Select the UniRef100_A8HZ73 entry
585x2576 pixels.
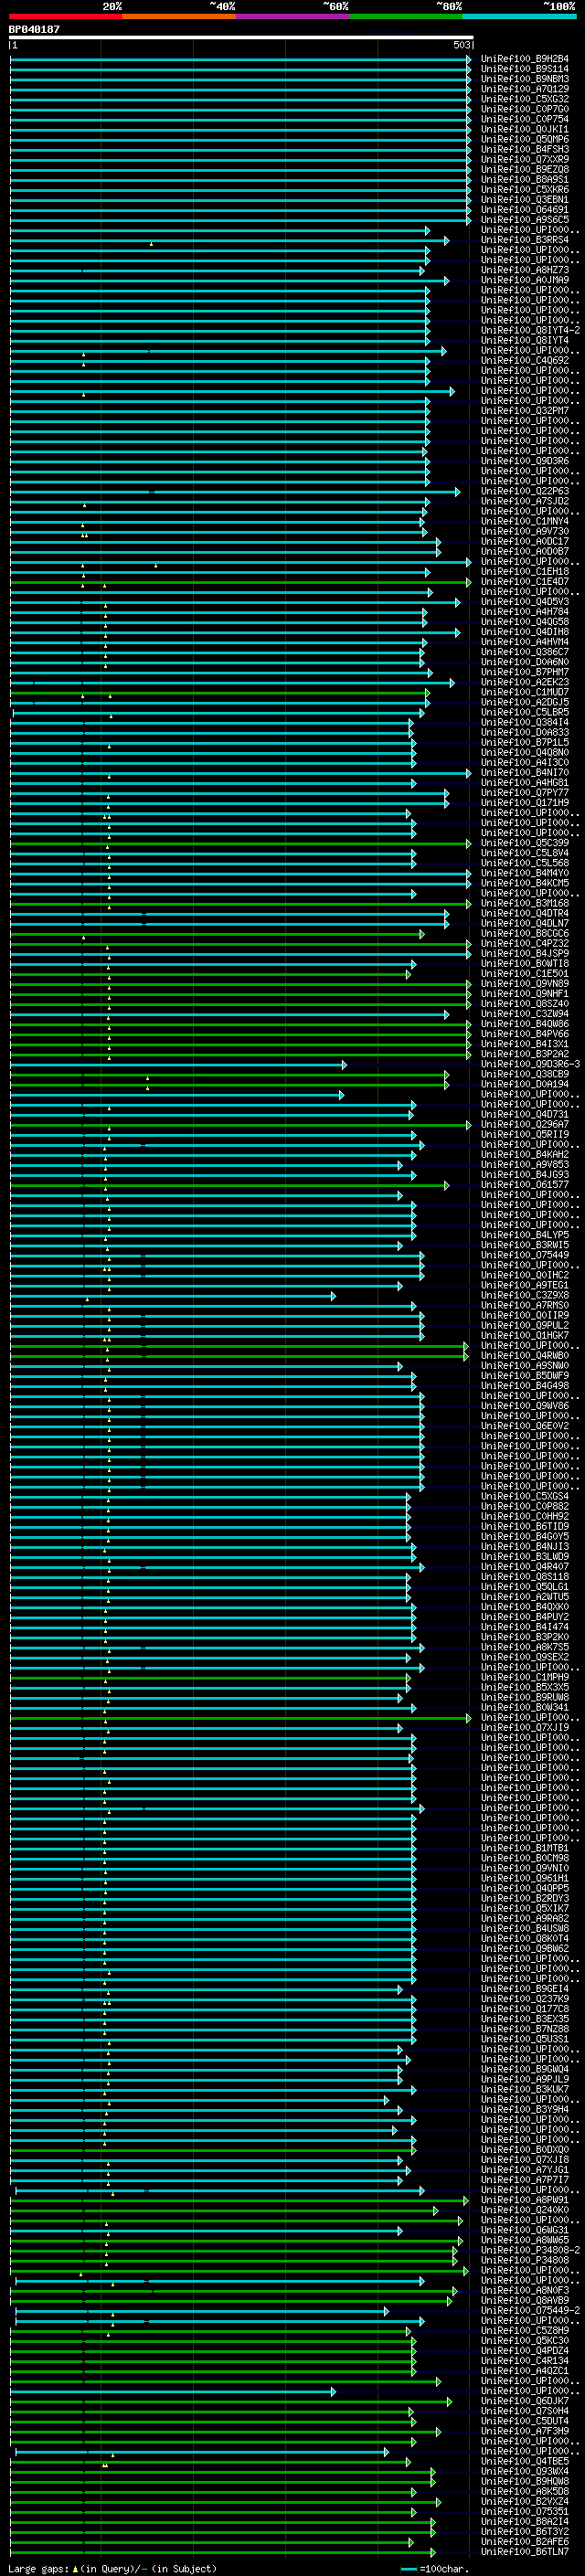point(525,270)
